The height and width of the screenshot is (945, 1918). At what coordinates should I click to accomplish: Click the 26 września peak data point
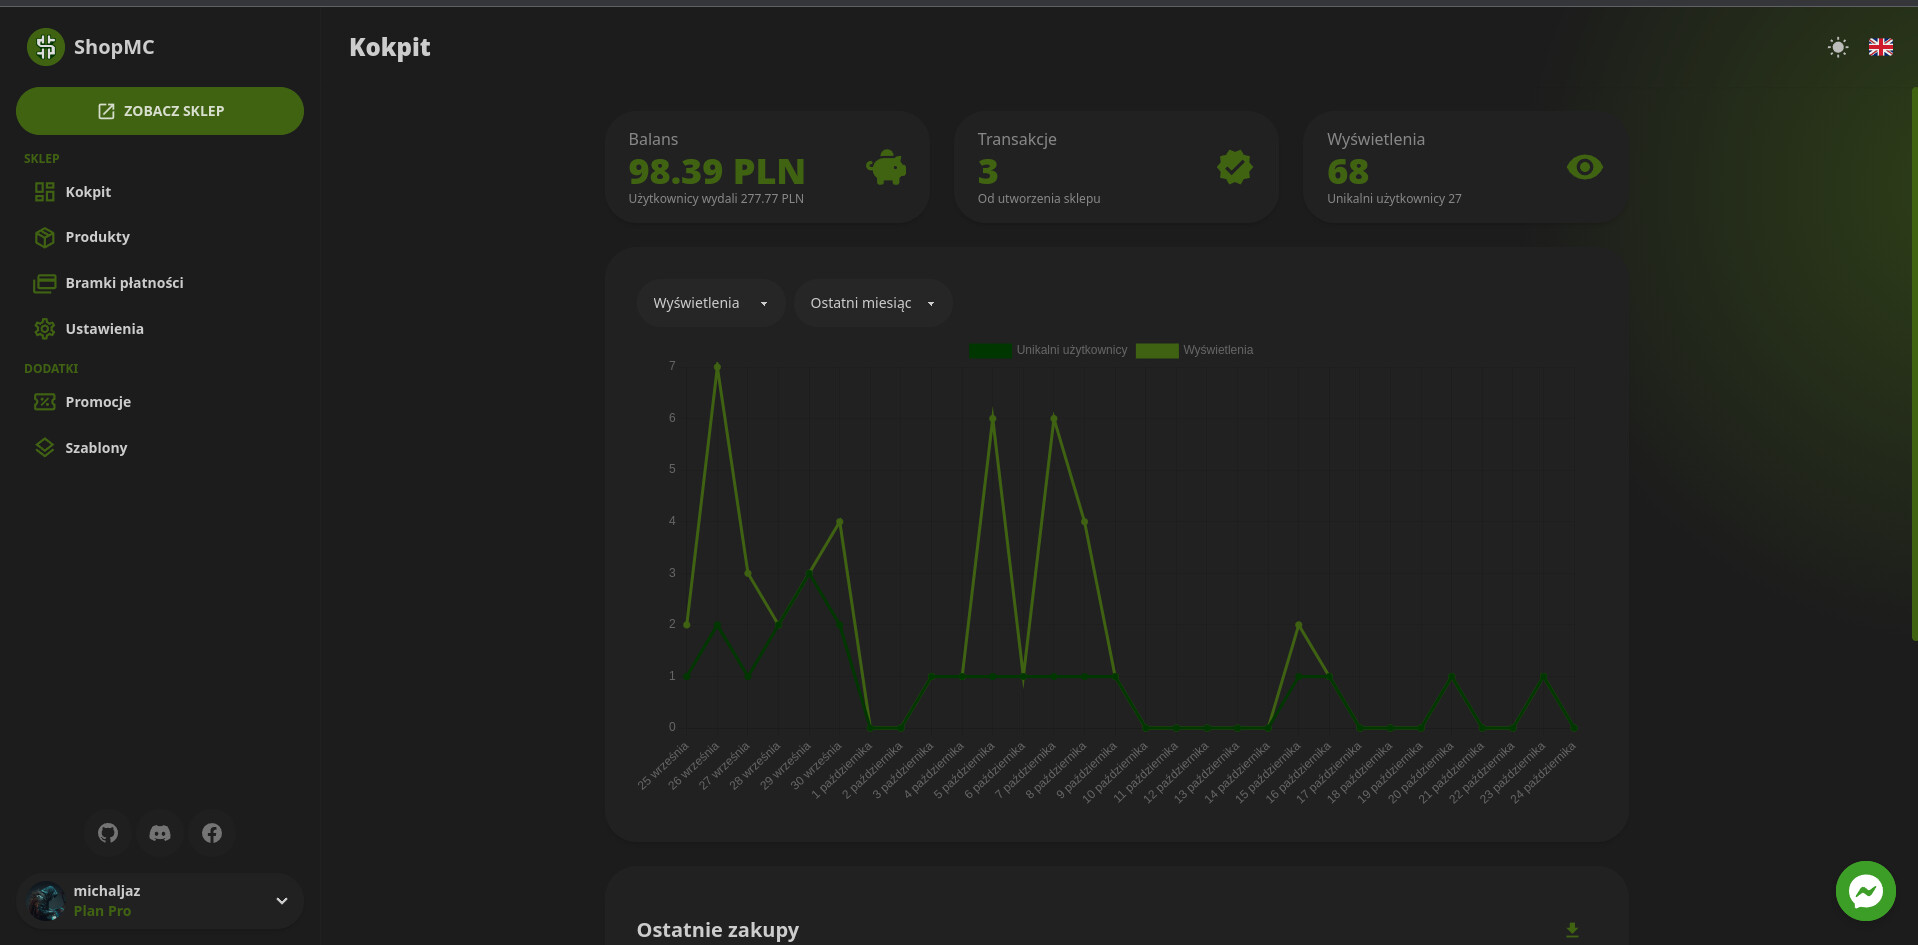pyautogui.click(x=717, y=367)
